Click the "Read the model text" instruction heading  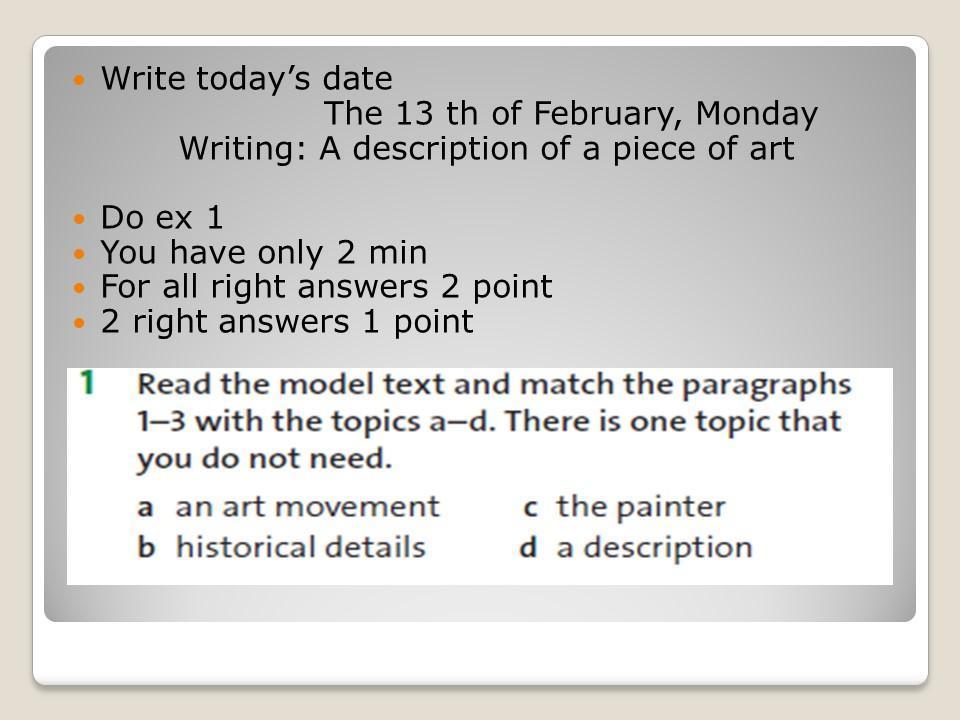[494, 385]
